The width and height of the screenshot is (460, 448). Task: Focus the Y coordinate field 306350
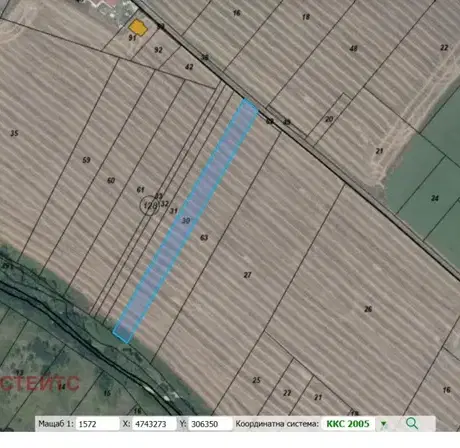click(x=210, y=424)
